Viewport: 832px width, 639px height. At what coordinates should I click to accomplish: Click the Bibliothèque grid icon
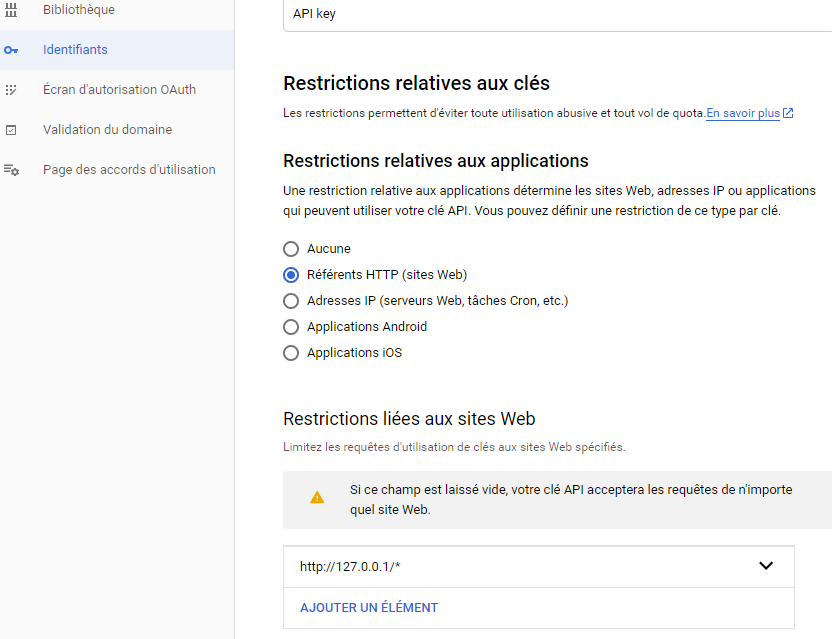pyautogui.click(x=12, y=10)
